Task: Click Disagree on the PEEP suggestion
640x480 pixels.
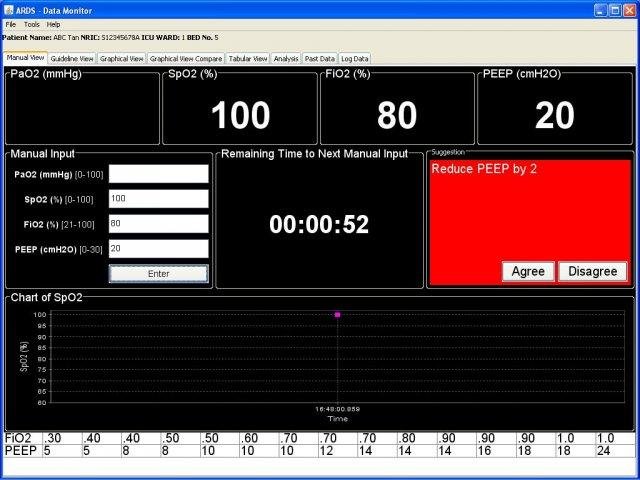Action: pyautogui.click(x=593, y=271)
